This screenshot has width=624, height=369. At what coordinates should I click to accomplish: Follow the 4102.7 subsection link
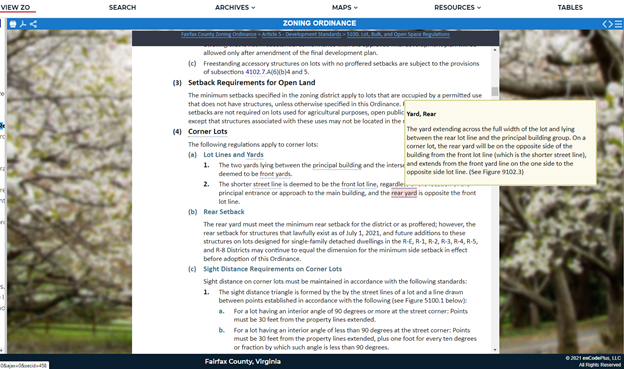point(255,72)
